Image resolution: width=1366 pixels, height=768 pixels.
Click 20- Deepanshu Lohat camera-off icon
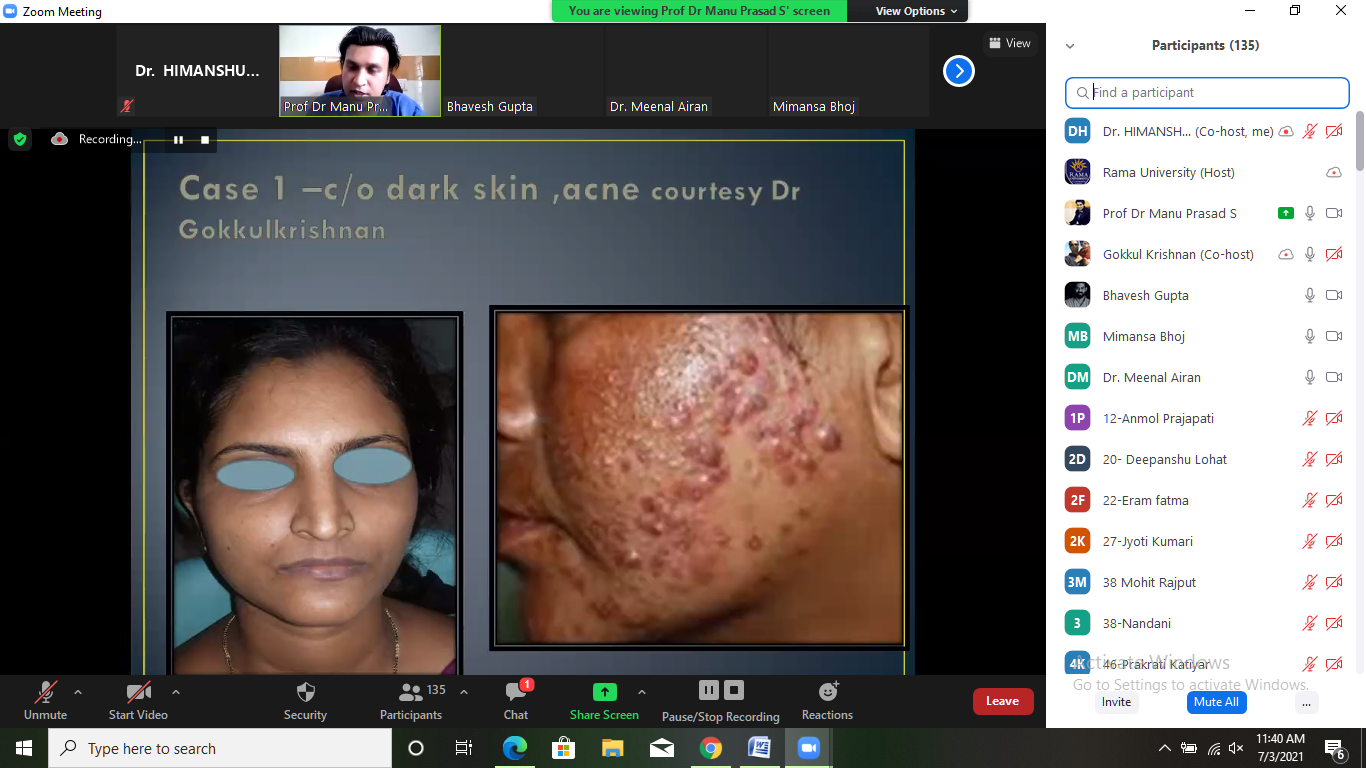1334,459
